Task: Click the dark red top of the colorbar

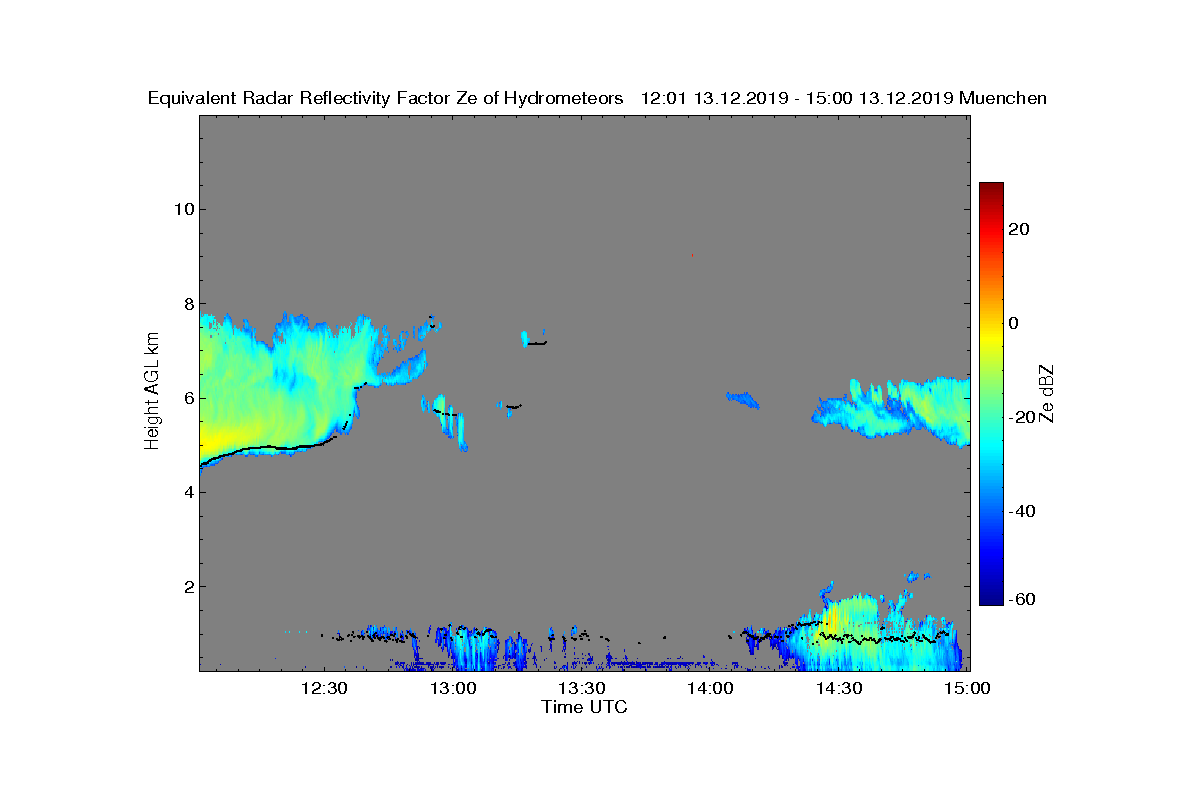Action: tap(991, 190)
